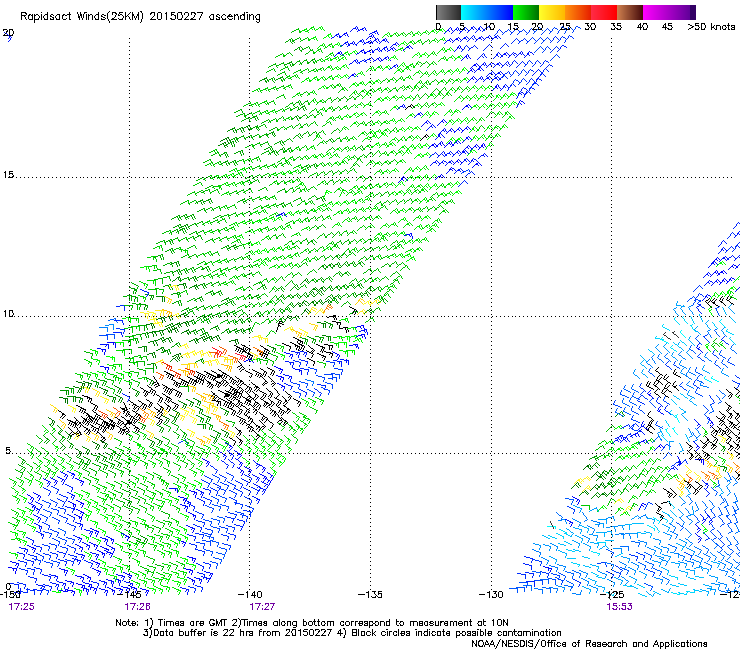Click the brown 35-40 knots legend swatch
740x650 pixels.
[x=630, y=12]
